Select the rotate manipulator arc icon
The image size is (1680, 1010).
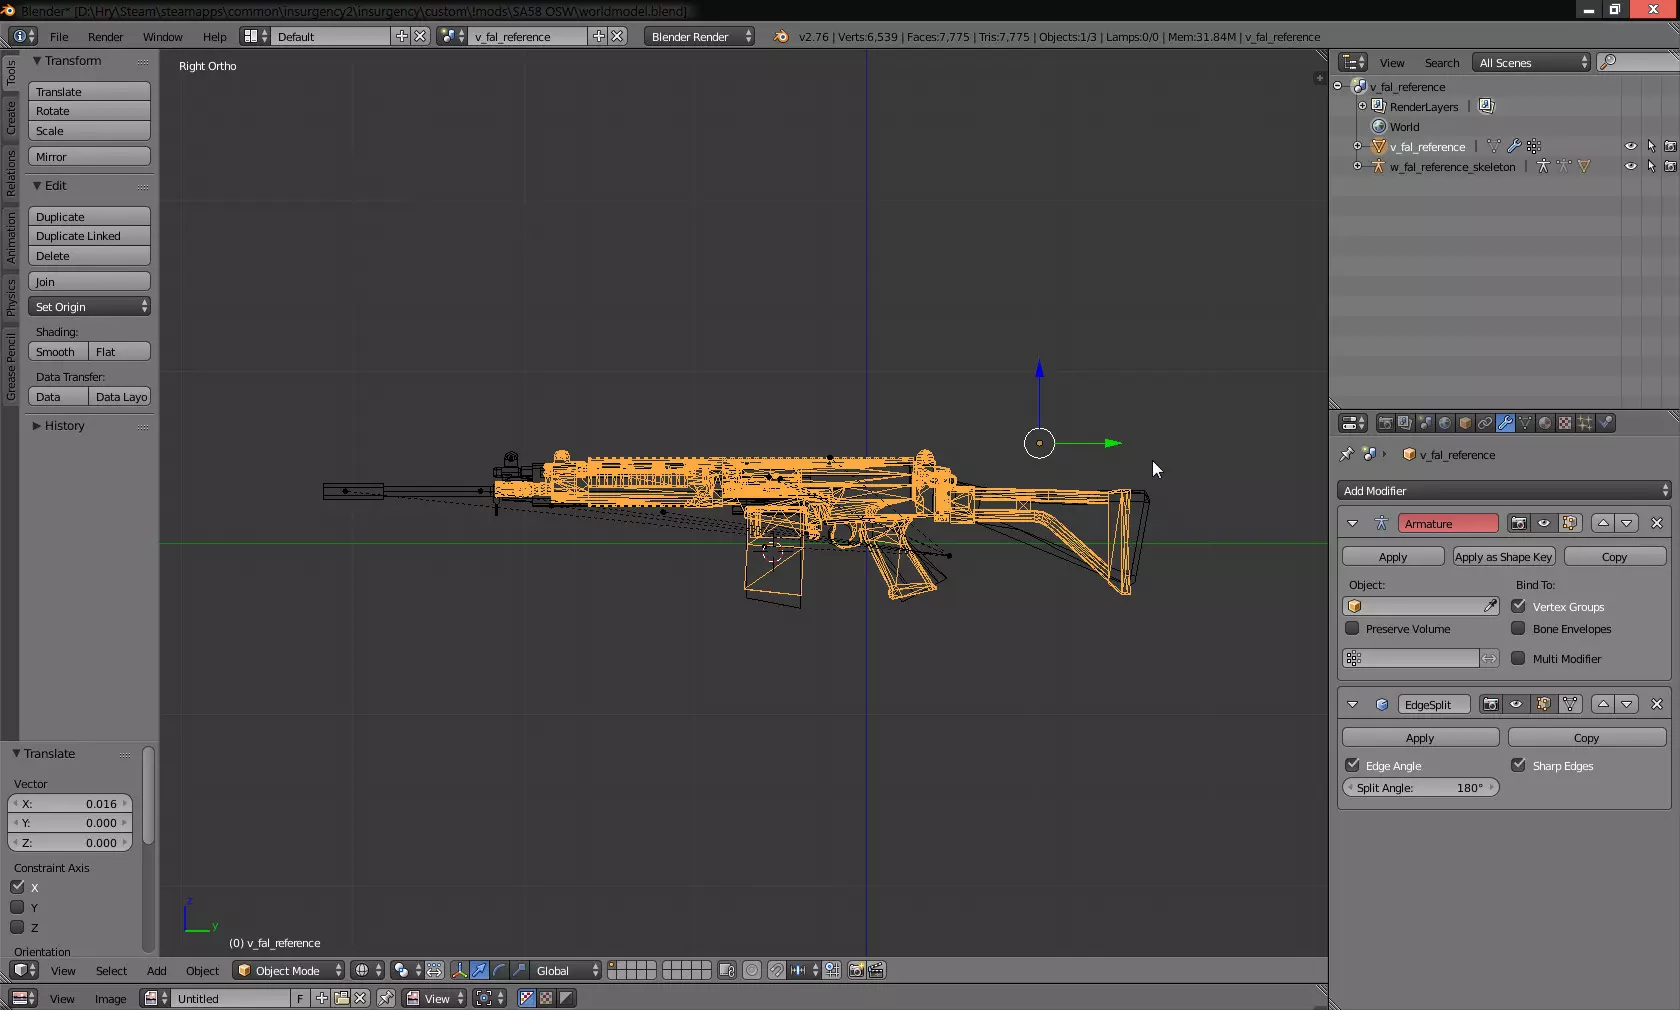[x=499, y=970]
